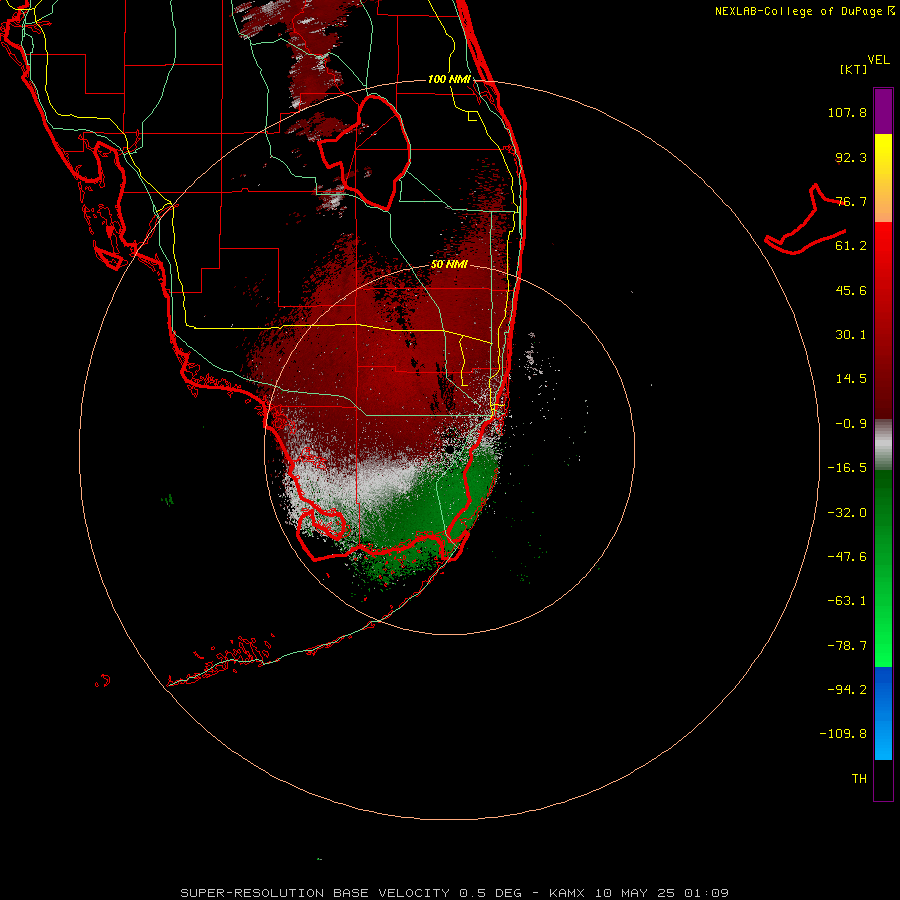Click the 100 NMI range ring label

tap(449, 79)
